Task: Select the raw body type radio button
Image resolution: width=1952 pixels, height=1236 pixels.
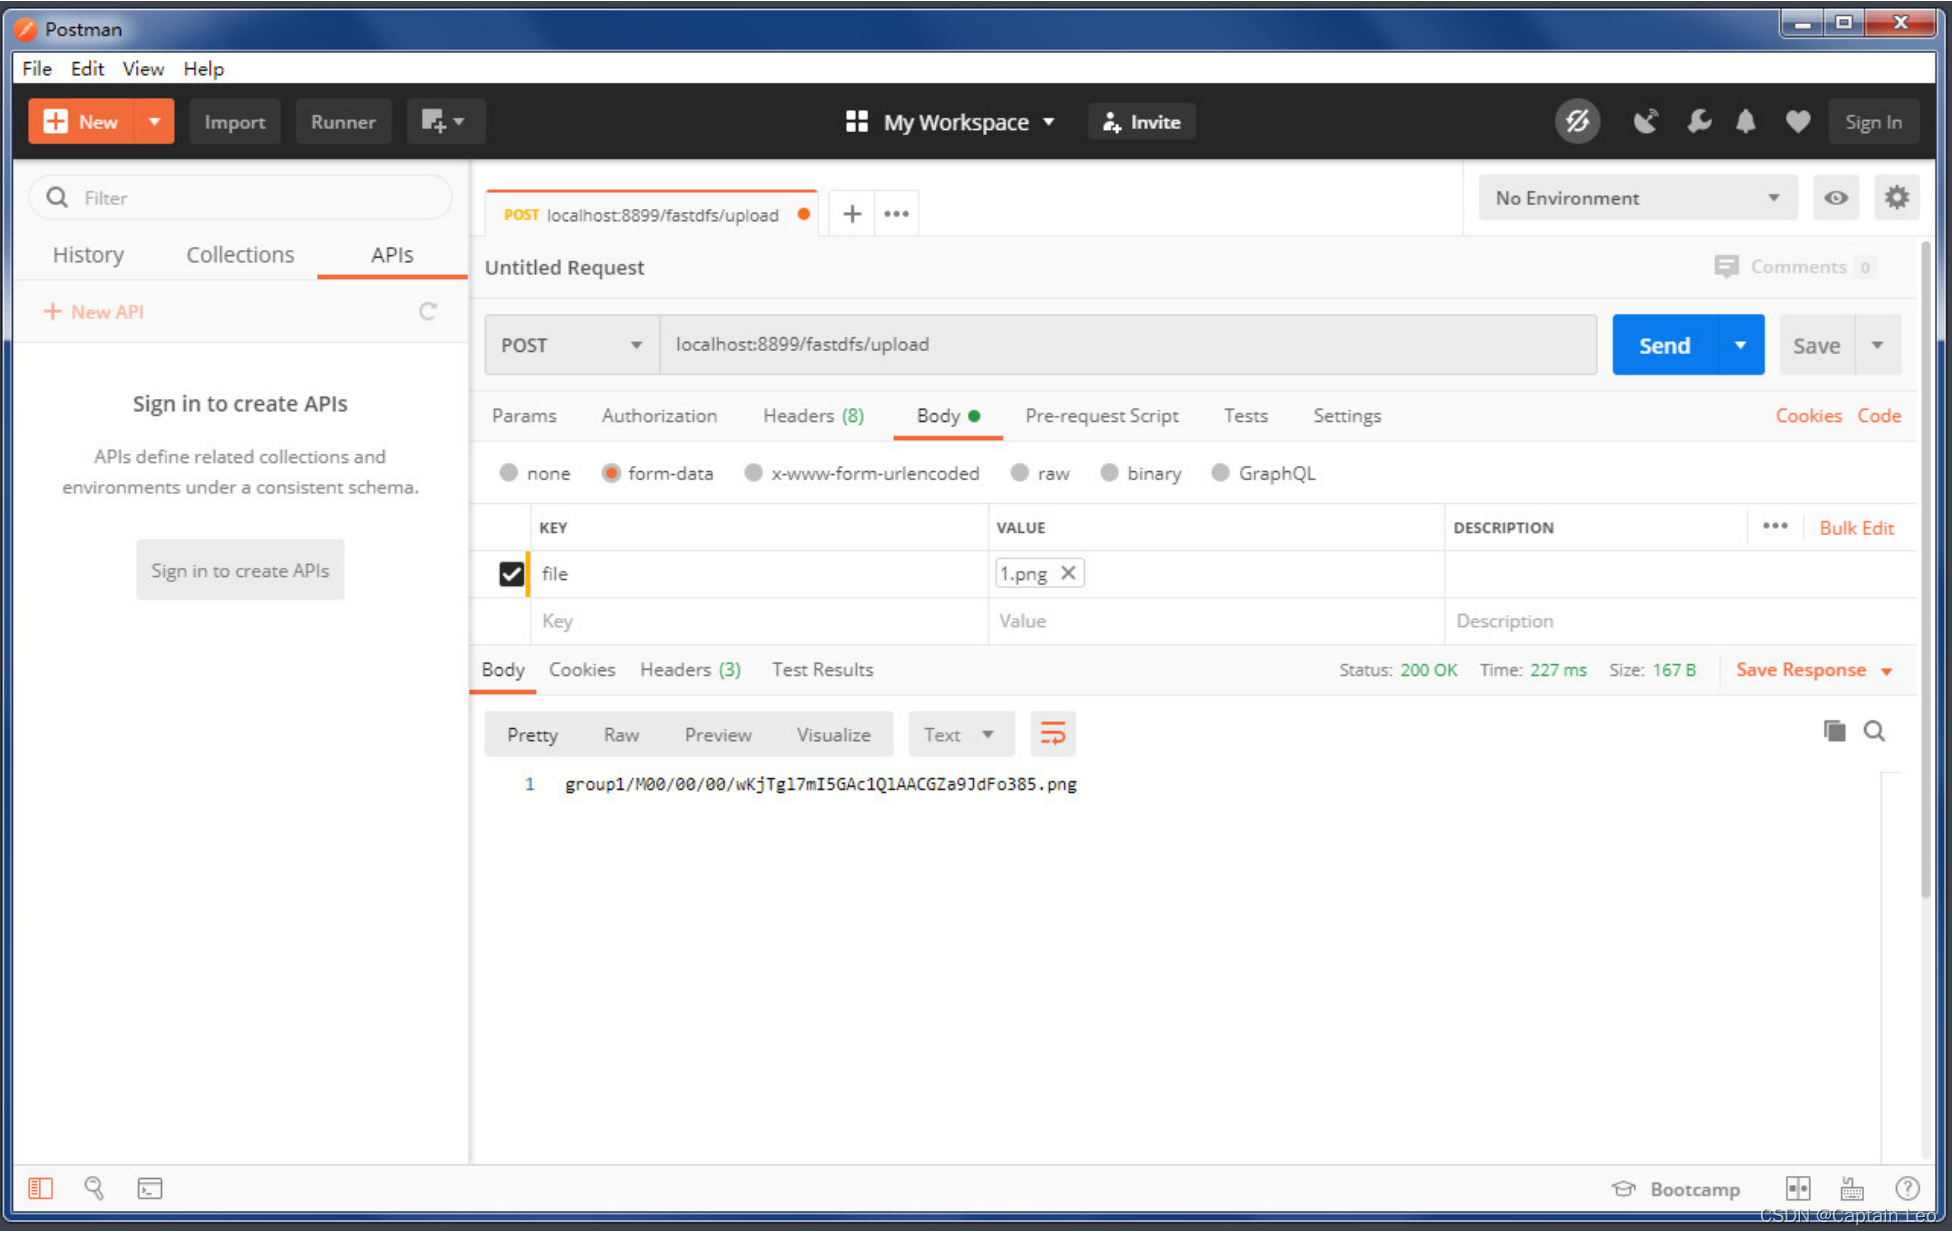Action: [x=1020, y=473]
